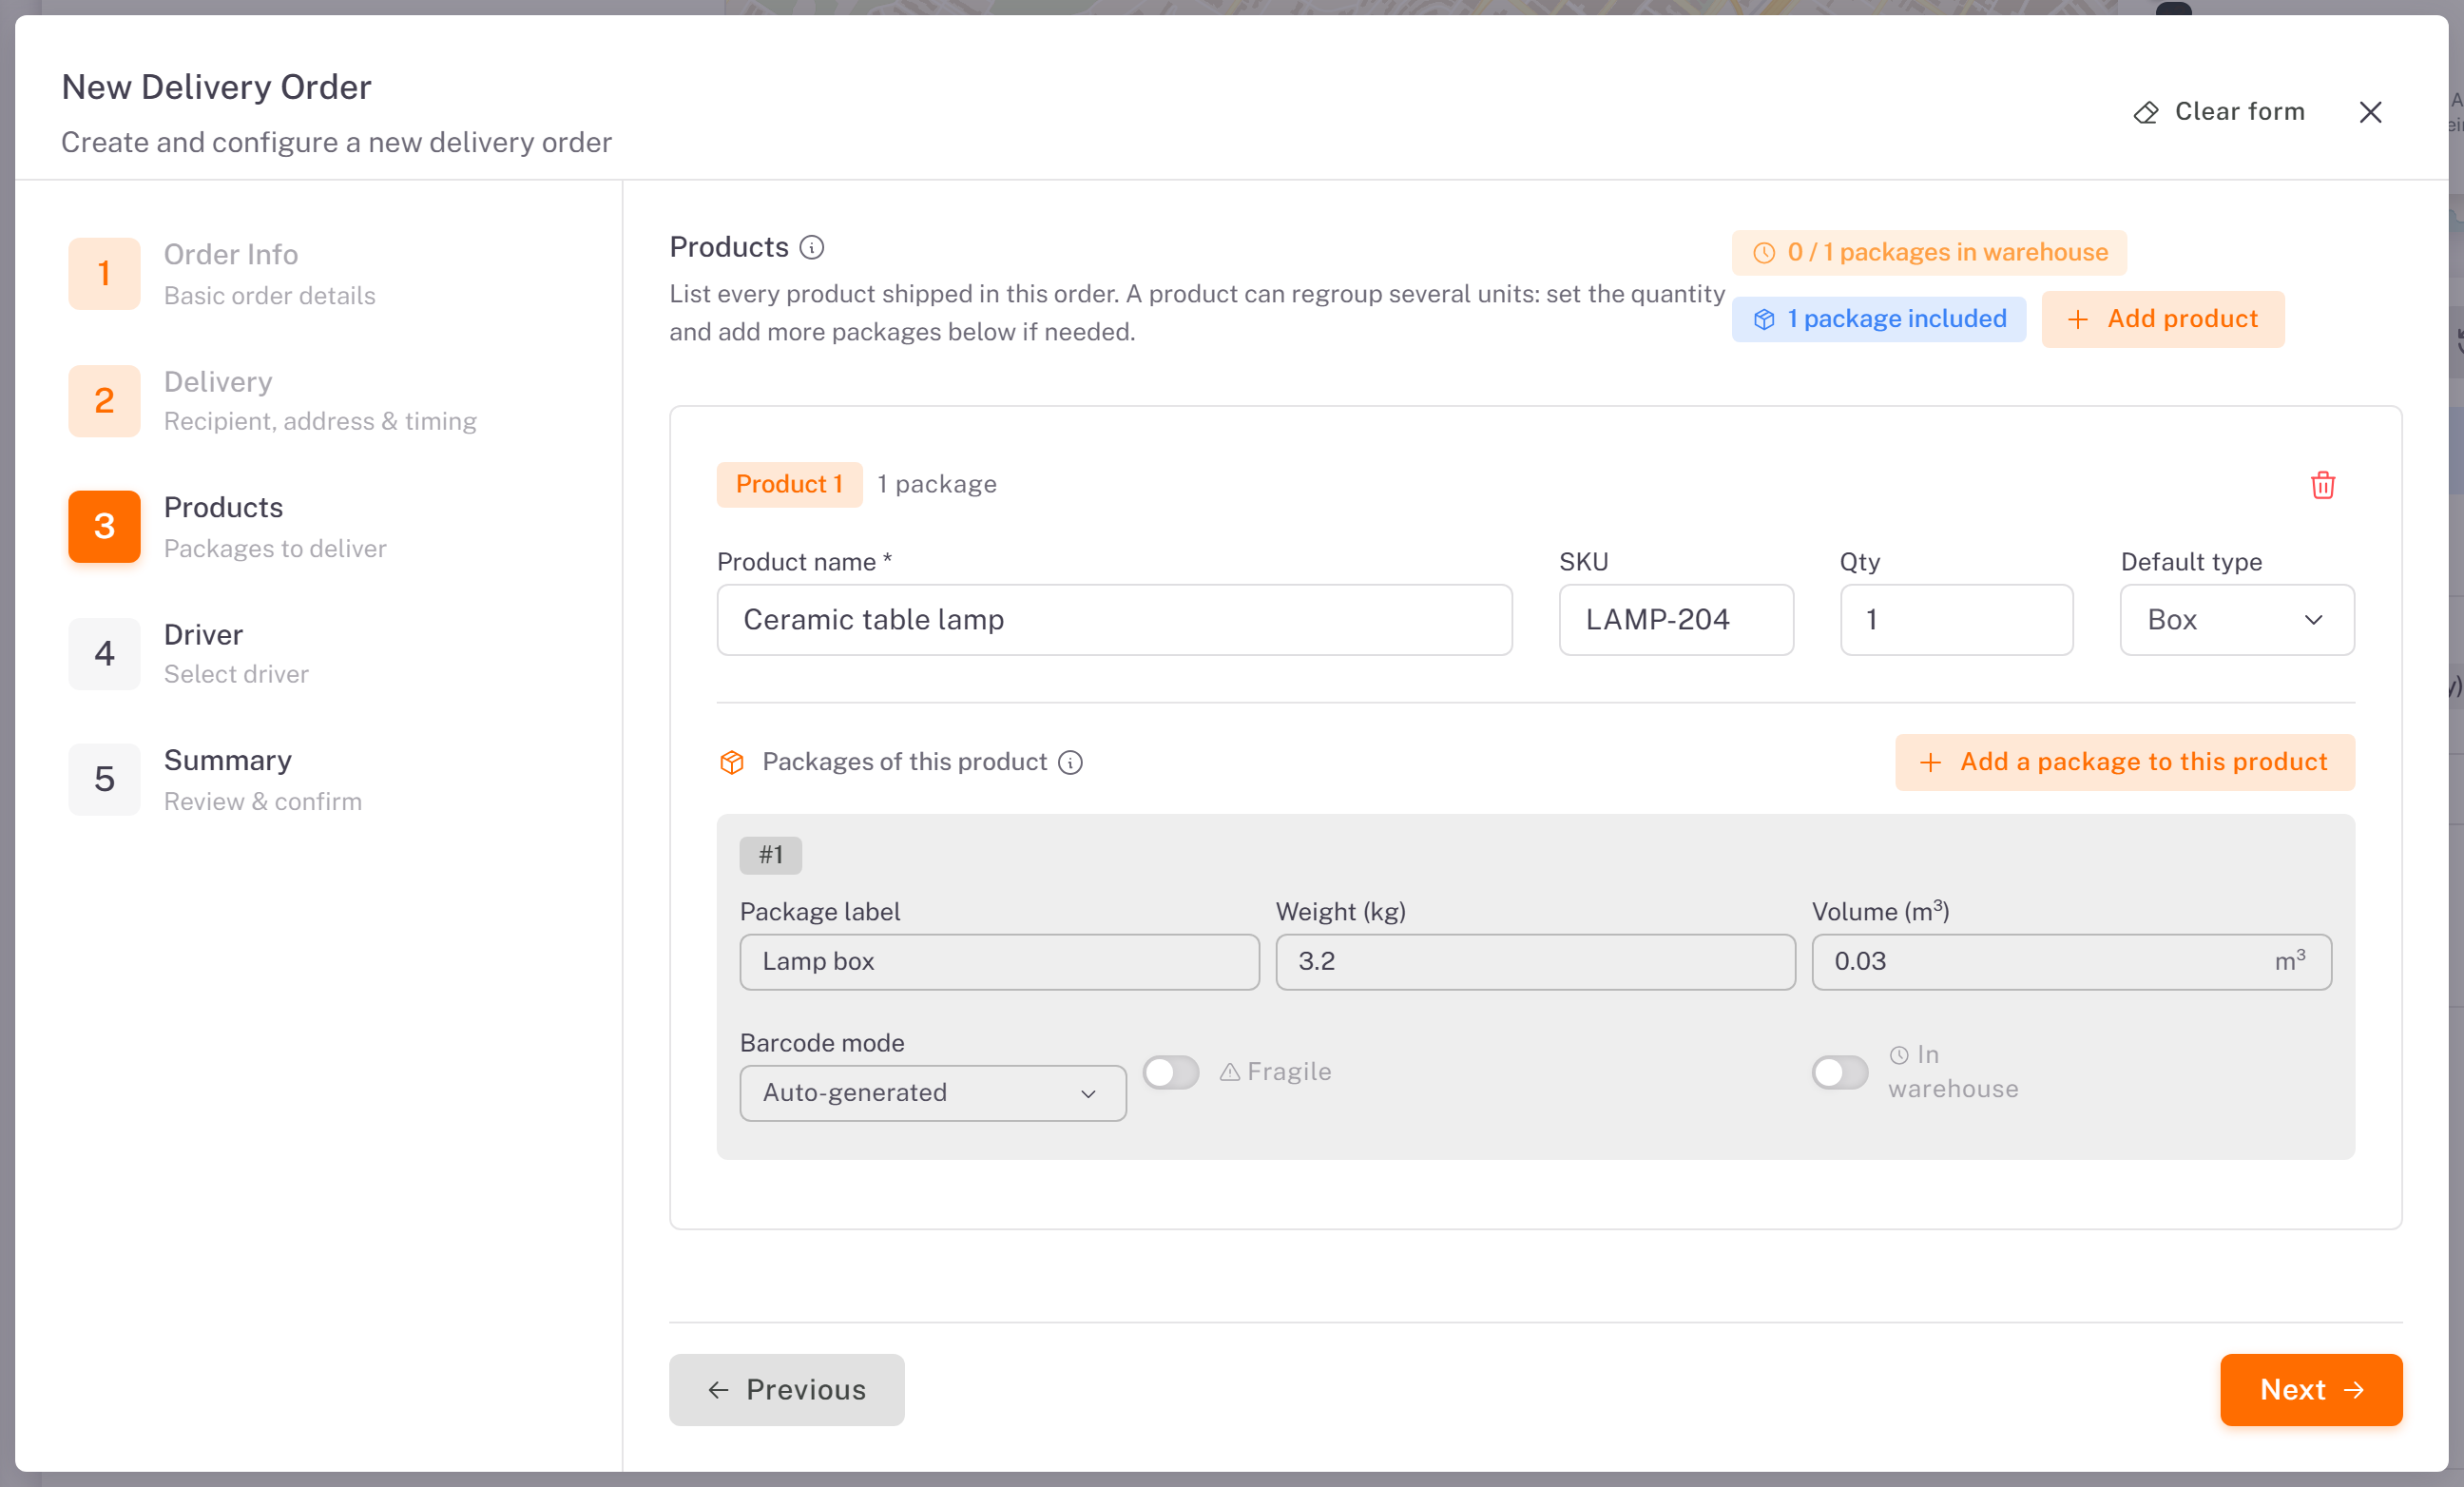2464x1487 pixels.
Task: Open the Barcode mode dropdown
Action: [933, 1093]
